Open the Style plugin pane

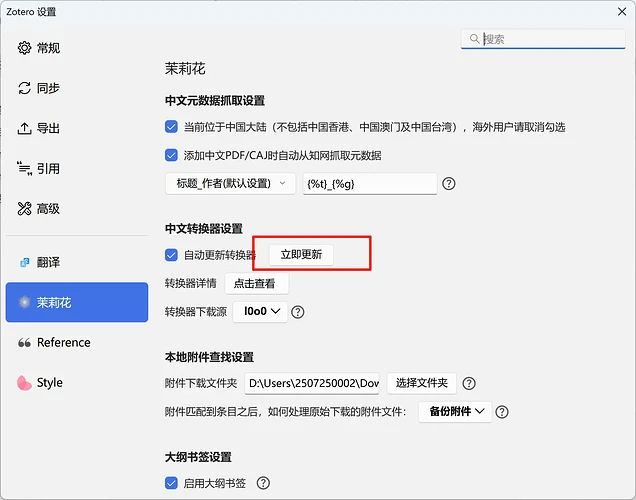coord(77,382)
